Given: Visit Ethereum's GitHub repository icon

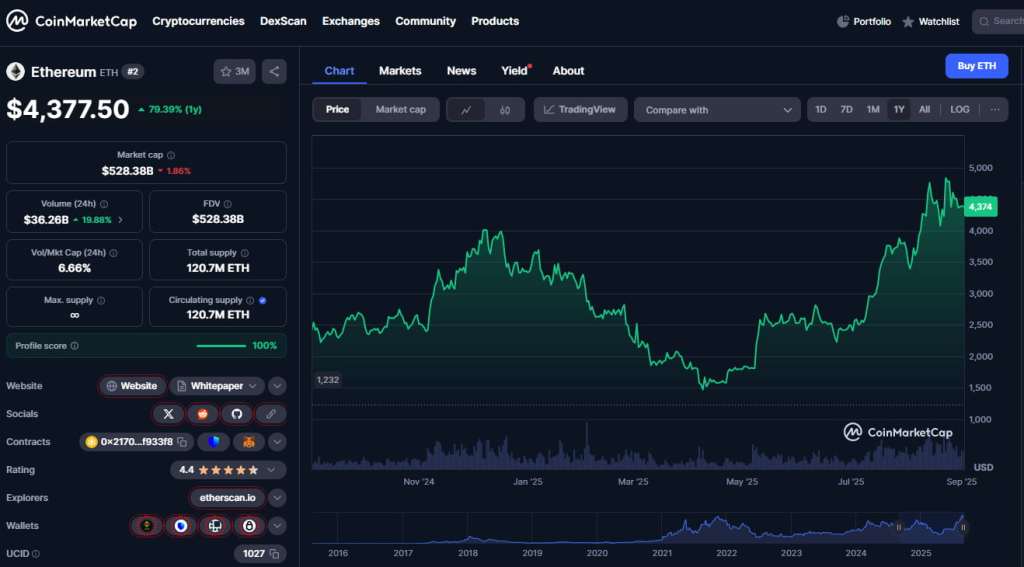Looking at the screenshot, I should pos(236,414).
